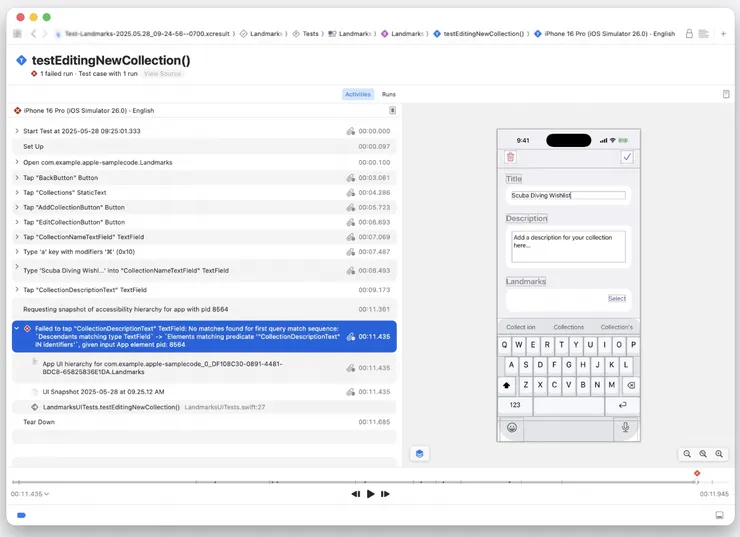Click the lock icon in the top bar
Image resolution: width=740 pixels, height=537 pixels.
(688, 34)
